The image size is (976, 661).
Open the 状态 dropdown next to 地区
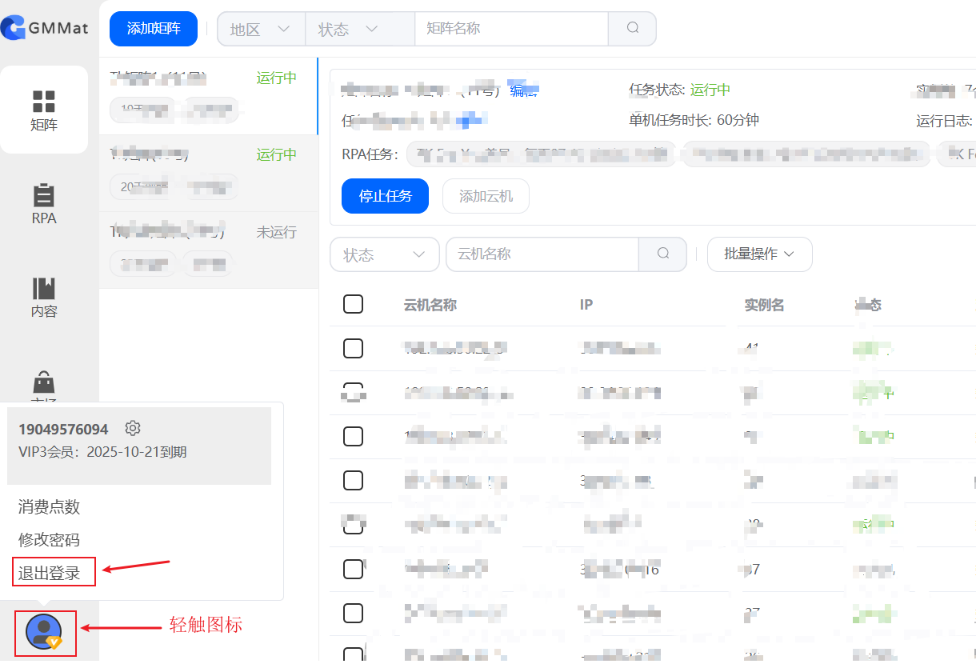tap(360, 29)
